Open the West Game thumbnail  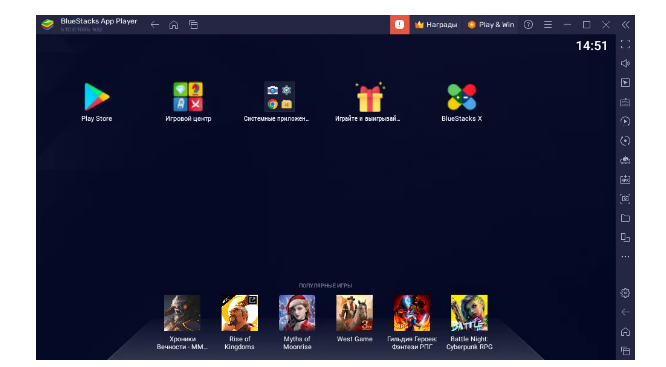coord(355,313)
